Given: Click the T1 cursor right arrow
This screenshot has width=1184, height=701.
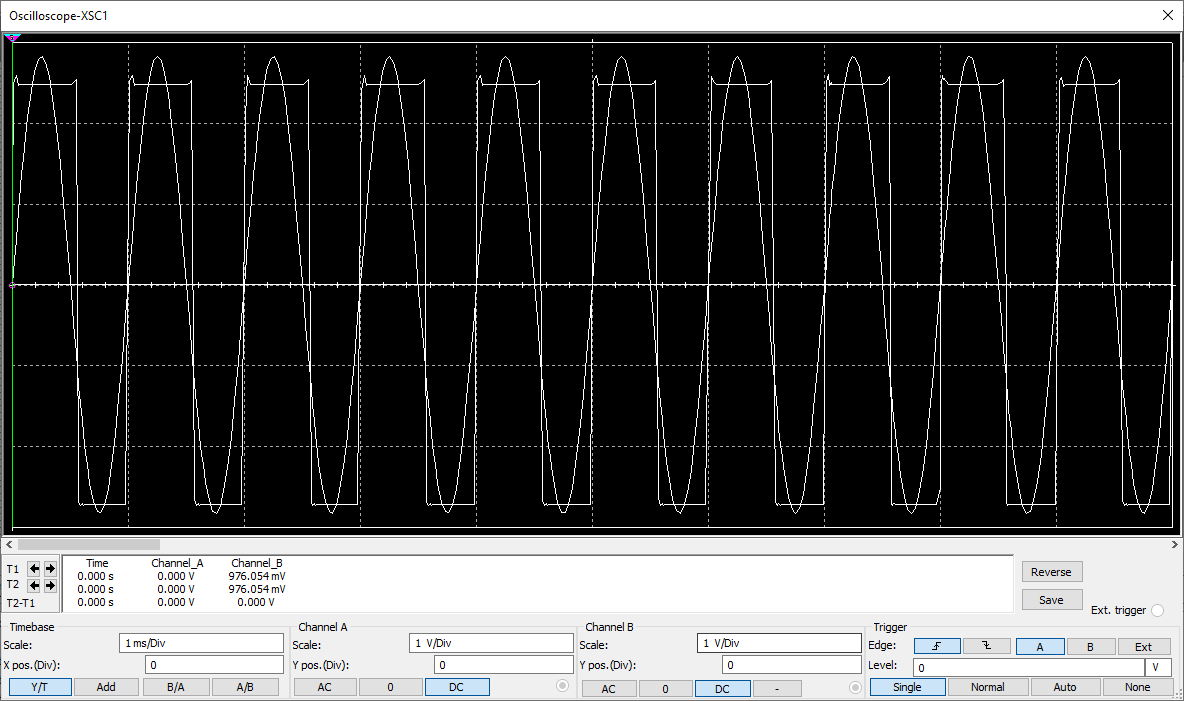Looking at the screenshot, I should (x=50, y=568).
